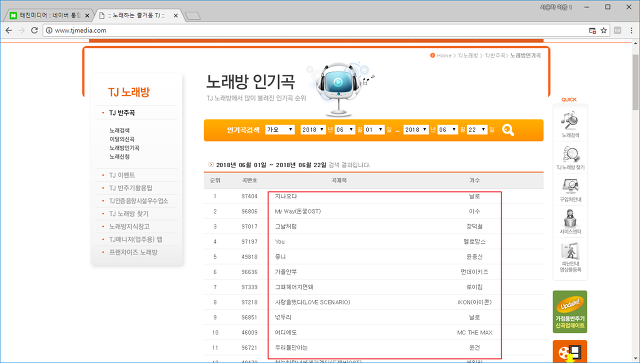Open the 노래검색 quick icon on right

pos(570,124)
